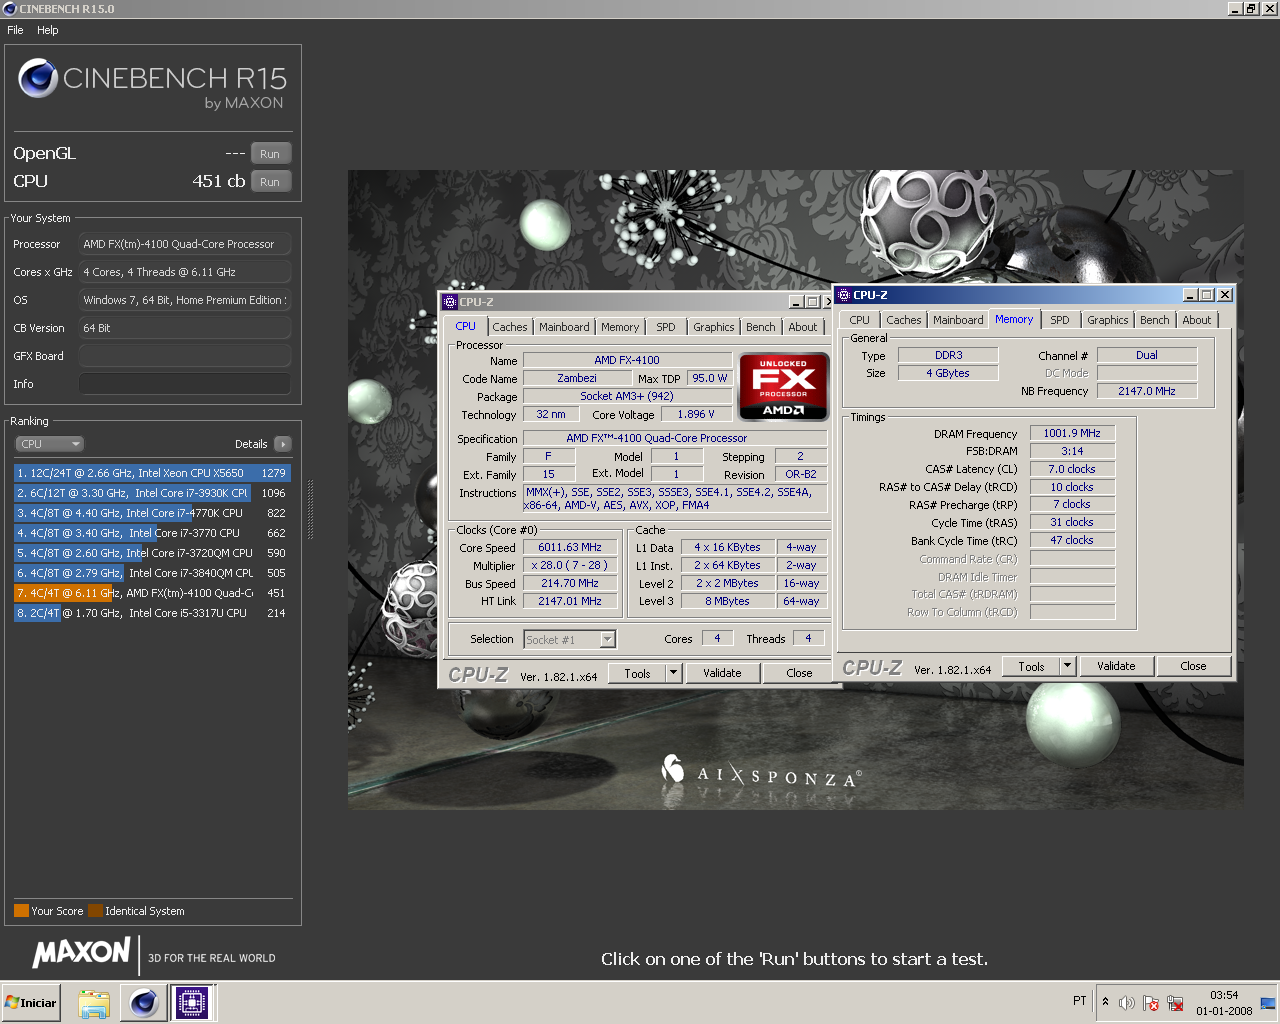Switch to About tab in Memory CPU-Z window
1280x1024 pixels.
point(1197,320)
